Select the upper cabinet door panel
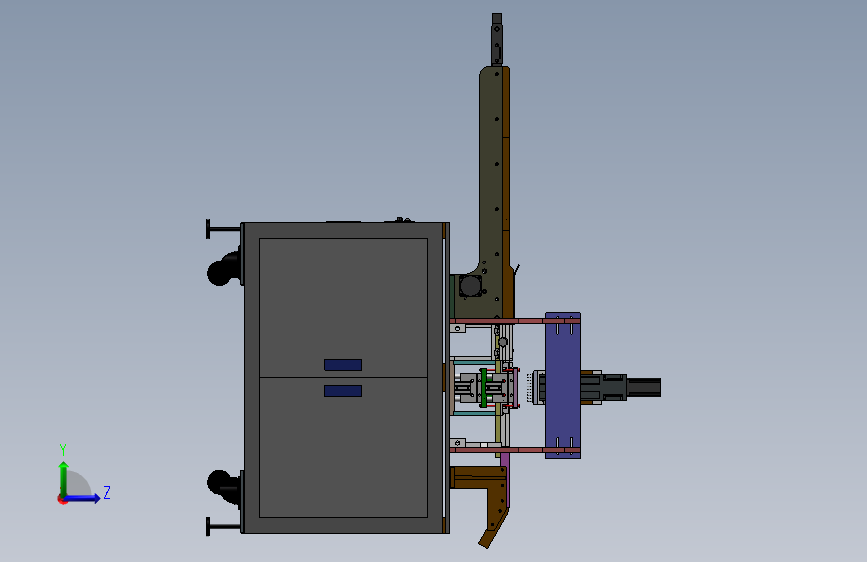Image resolution: width=867 pixels, height=562 pixels. click(343, 308)
